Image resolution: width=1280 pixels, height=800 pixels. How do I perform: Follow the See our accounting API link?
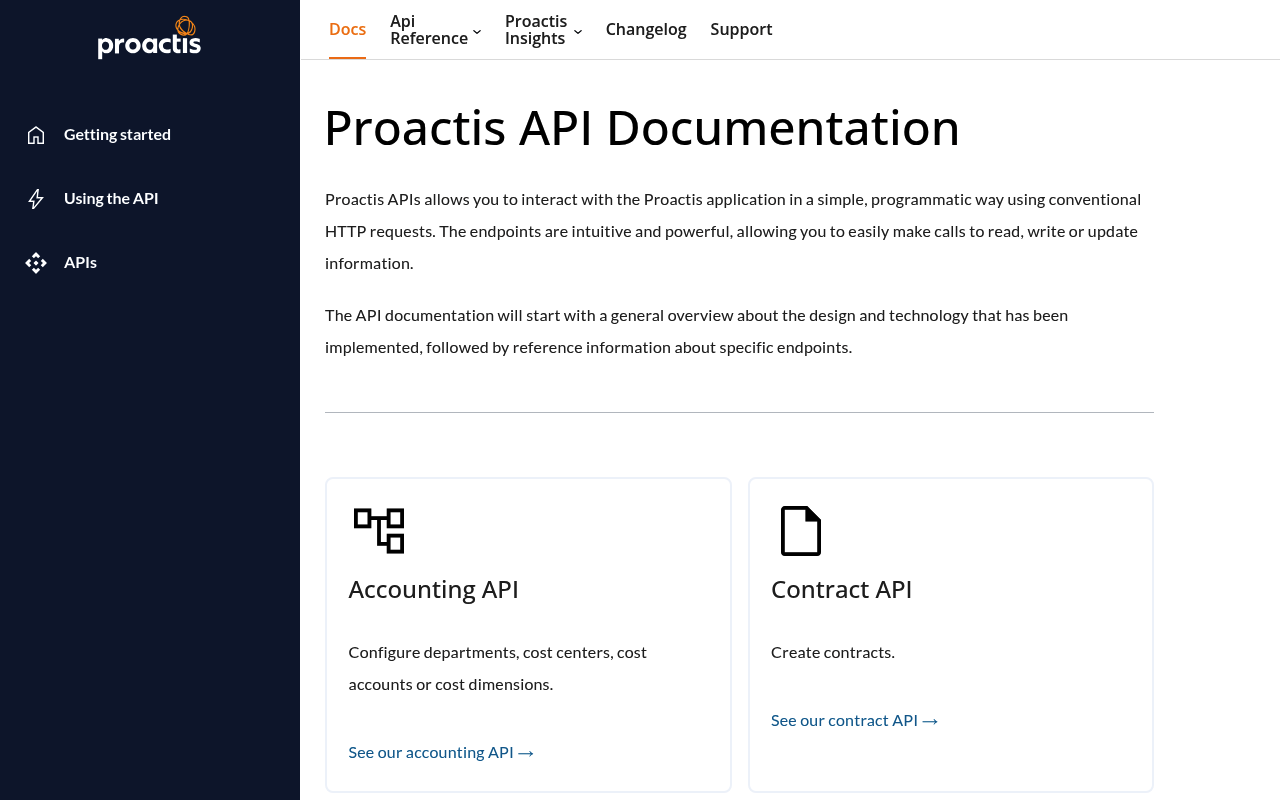[x=441, y=752]
